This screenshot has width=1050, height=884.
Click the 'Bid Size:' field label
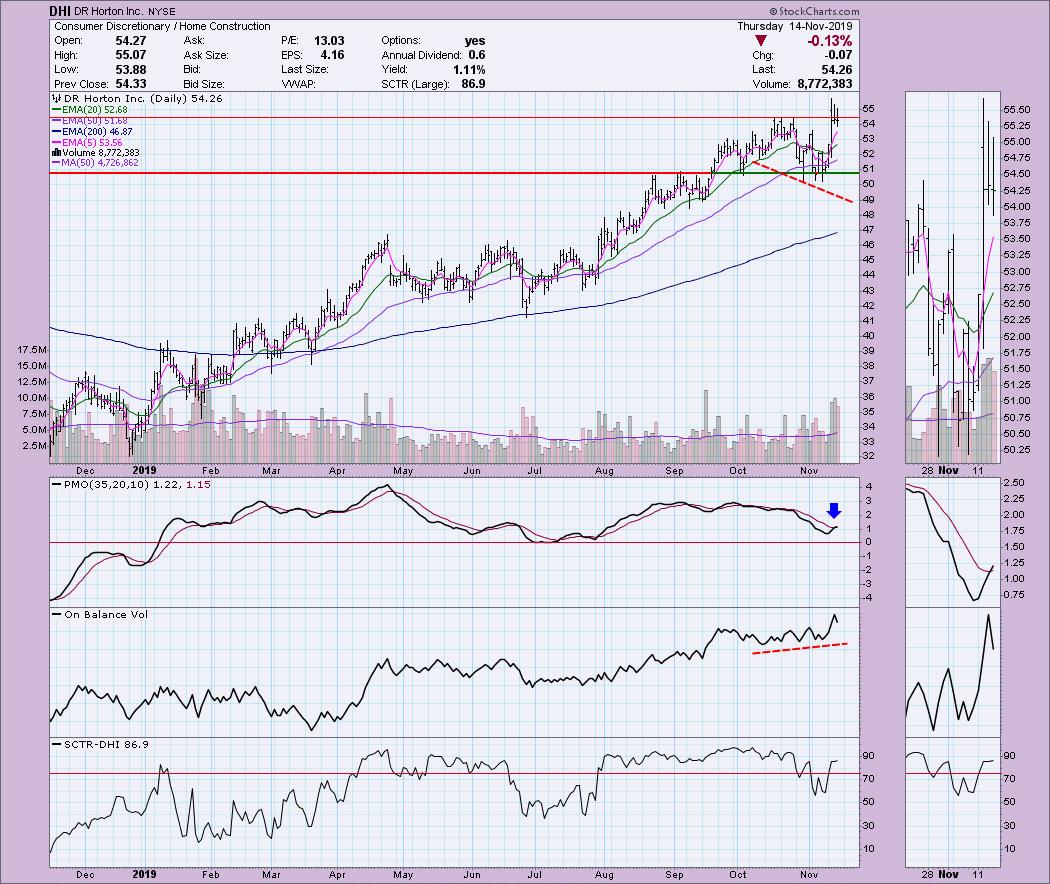(204, 84)
